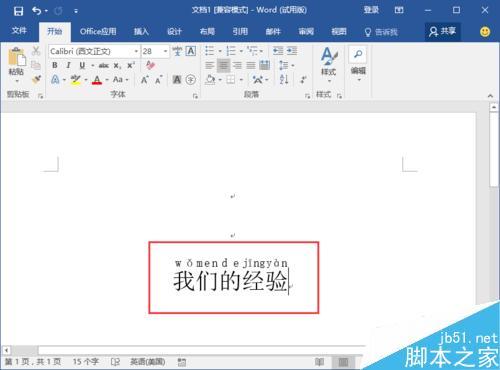Screen dimensions: 500x370
Task: Click the Clear All Formatting eraser icon
Action: click(150, 65)
